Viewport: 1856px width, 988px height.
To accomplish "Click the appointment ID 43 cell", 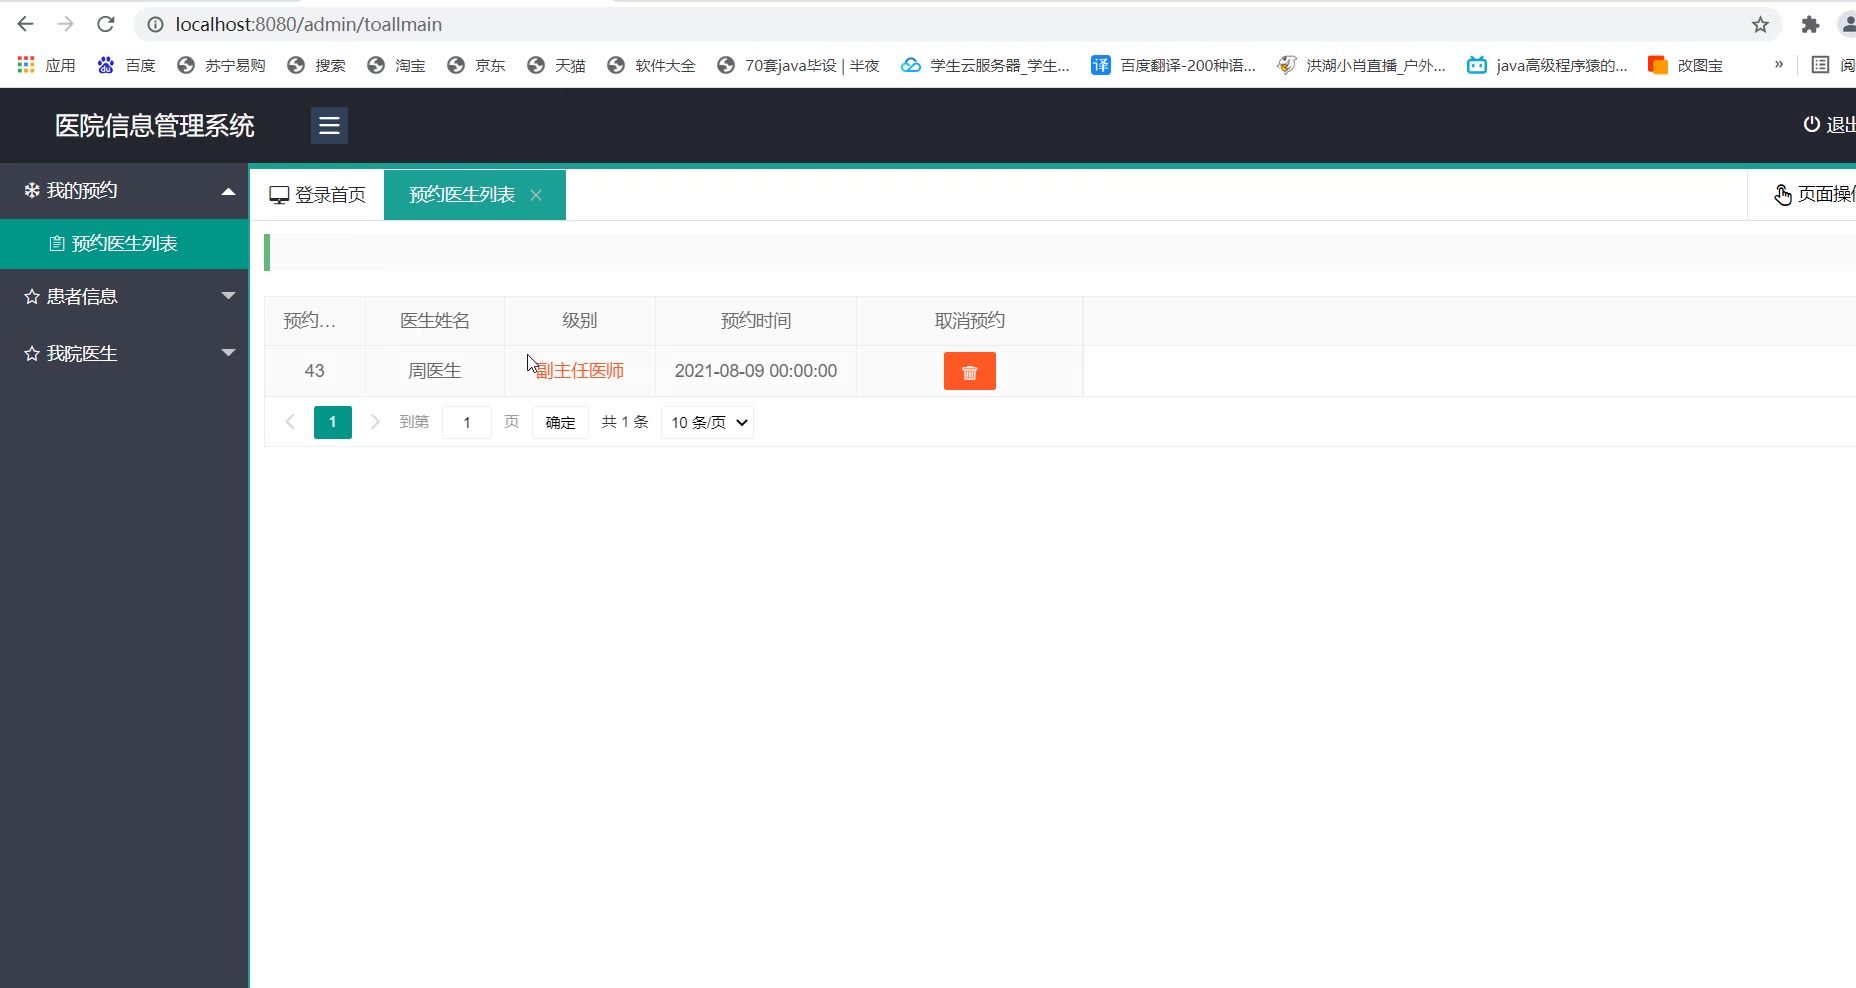I will click(315, 371).
